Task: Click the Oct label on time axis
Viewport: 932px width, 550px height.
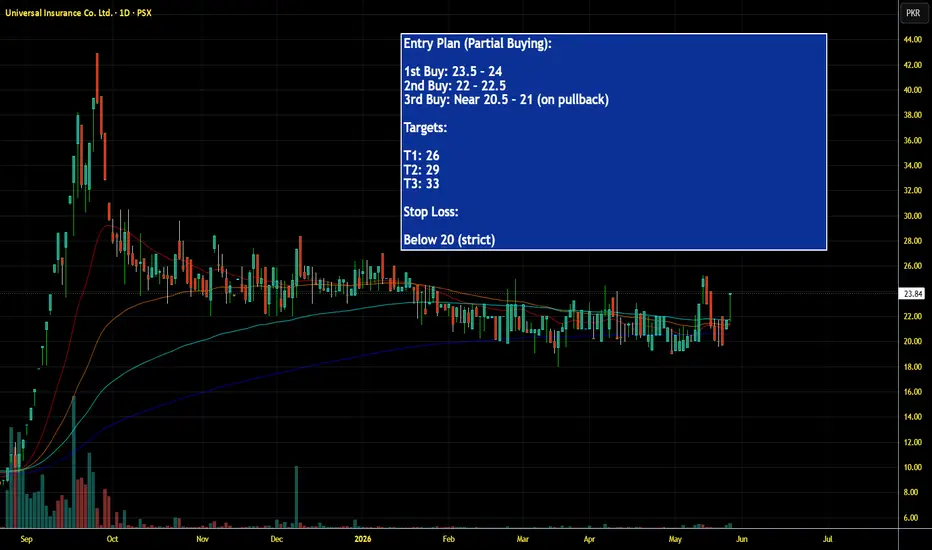Action: coord(112,539)
